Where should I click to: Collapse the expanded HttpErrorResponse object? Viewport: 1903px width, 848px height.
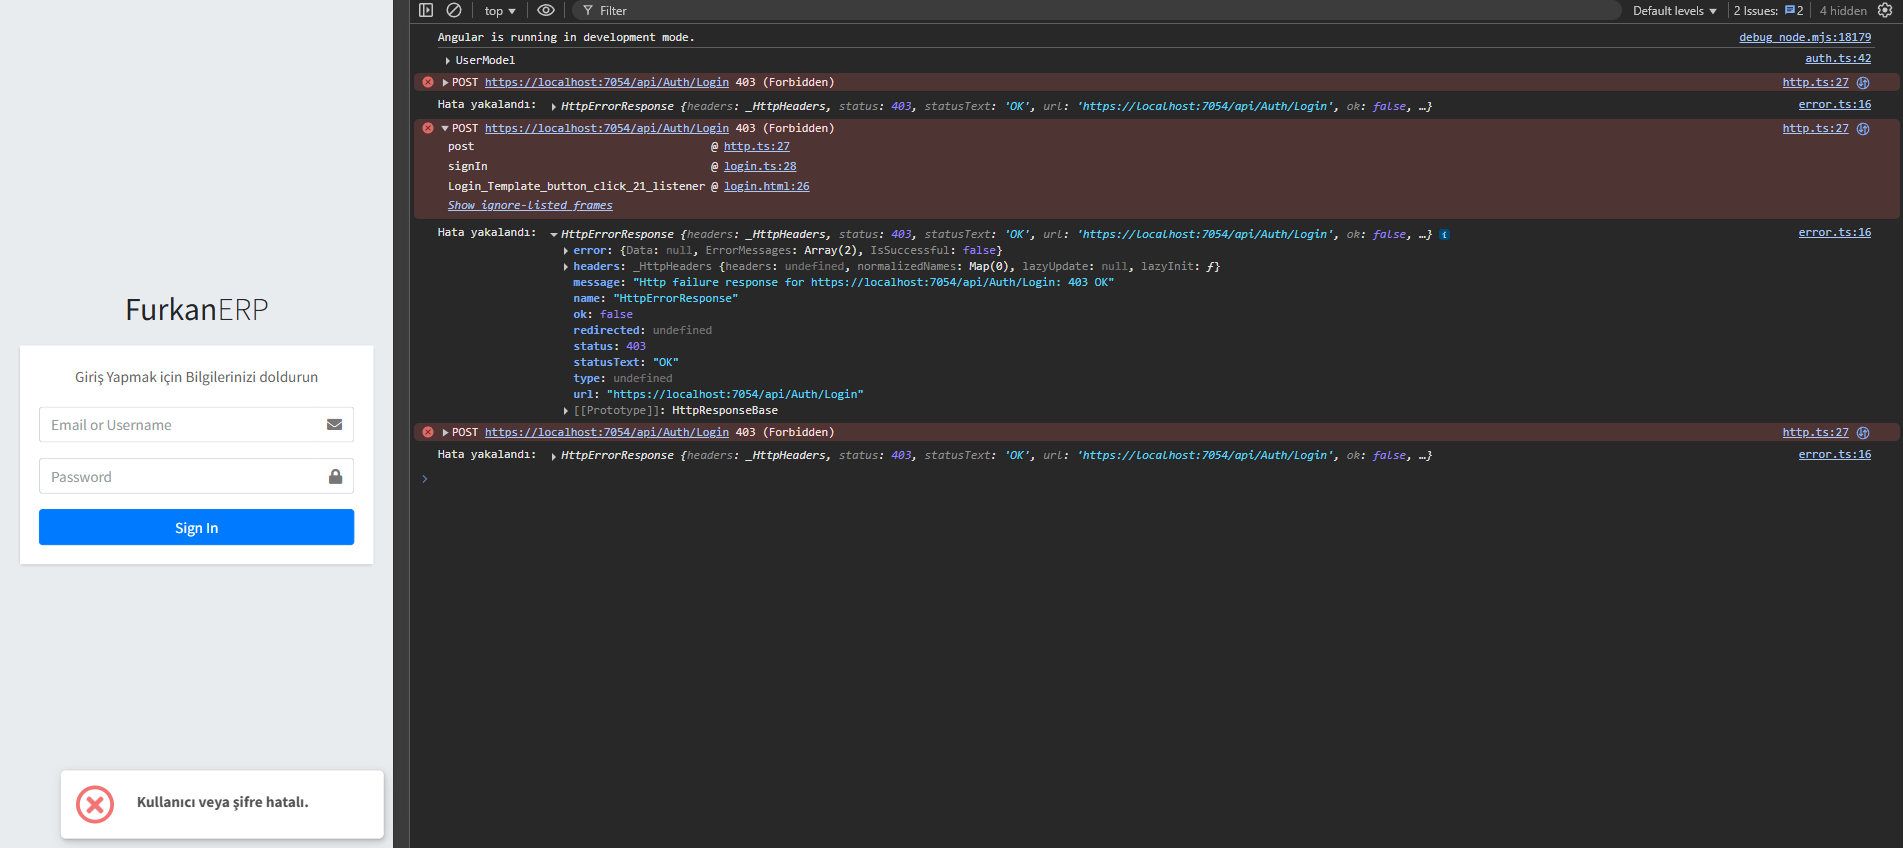pyautogui.click(x=554, y=235)
